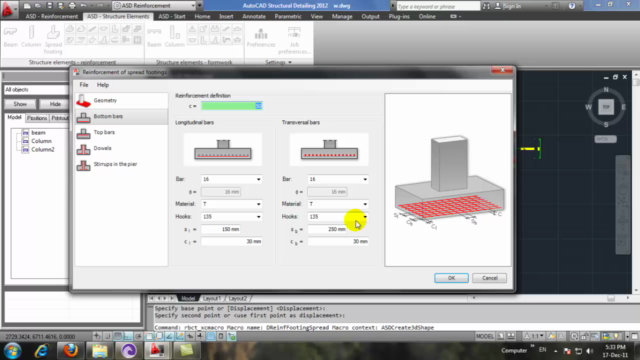This screenshot has height=360, width=640.
Task: Switch to the Annotate ribbon tab
Action: [254, 16]
